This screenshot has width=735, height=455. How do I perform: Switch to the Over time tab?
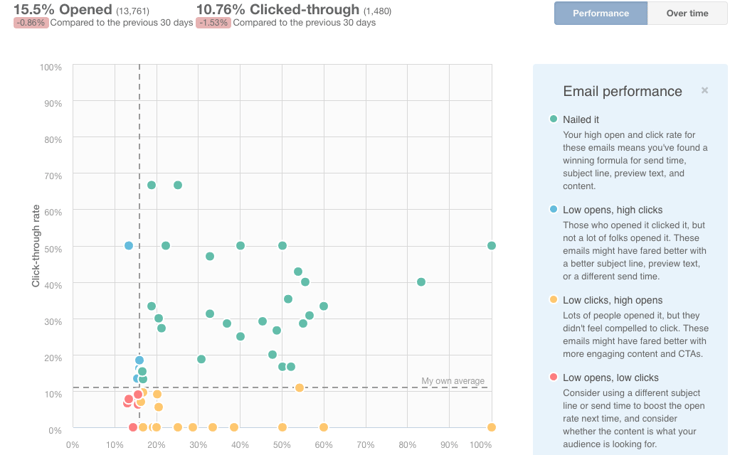pos(687,13)
